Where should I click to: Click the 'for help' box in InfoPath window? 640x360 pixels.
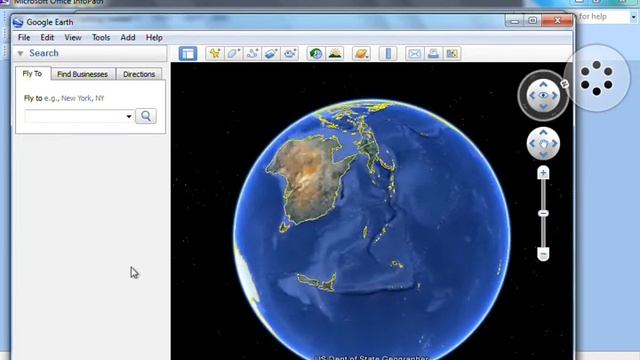coord(604,17)
